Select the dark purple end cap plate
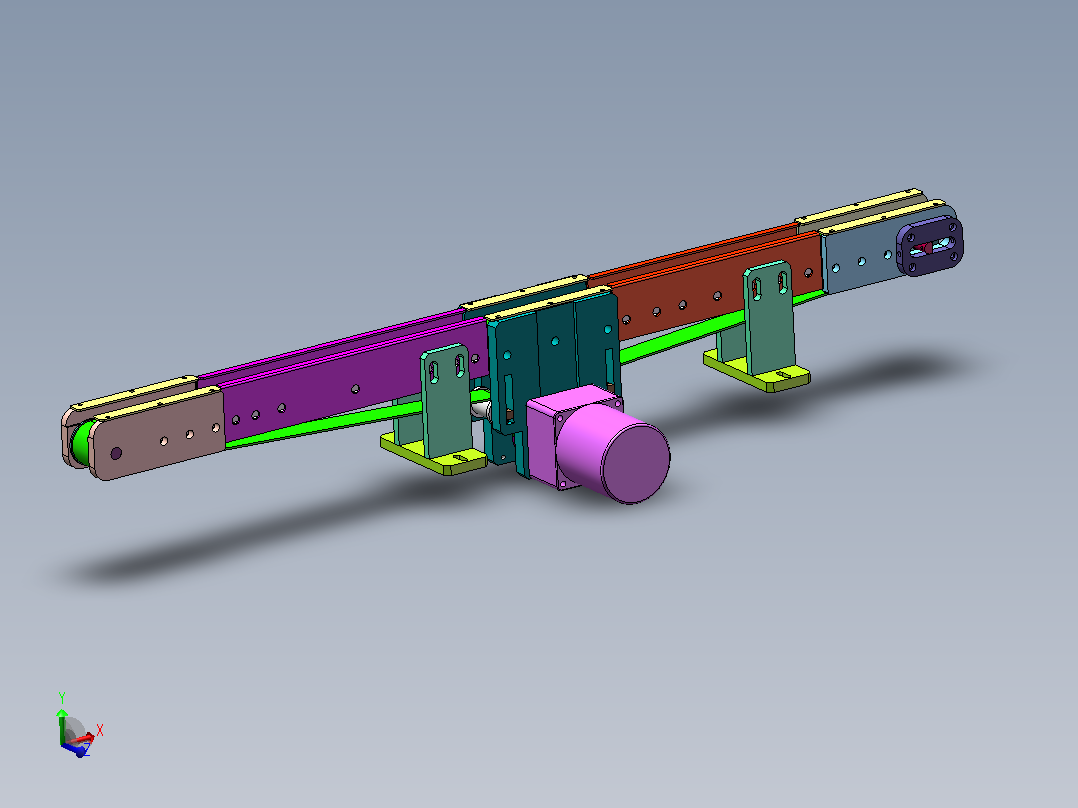 pyautogui.click(x=930, y=245)
